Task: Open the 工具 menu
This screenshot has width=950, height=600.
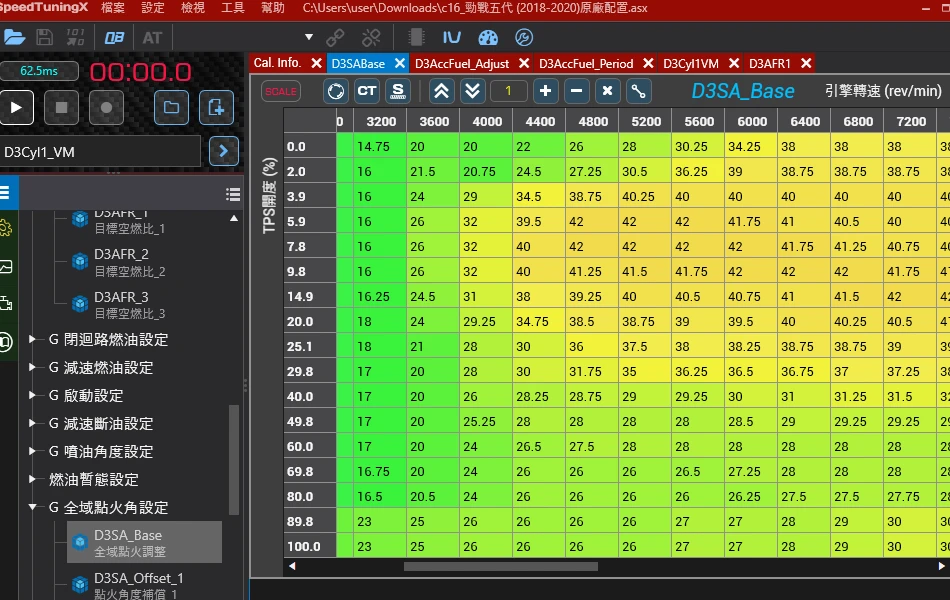Action: [x=233, y=8]
